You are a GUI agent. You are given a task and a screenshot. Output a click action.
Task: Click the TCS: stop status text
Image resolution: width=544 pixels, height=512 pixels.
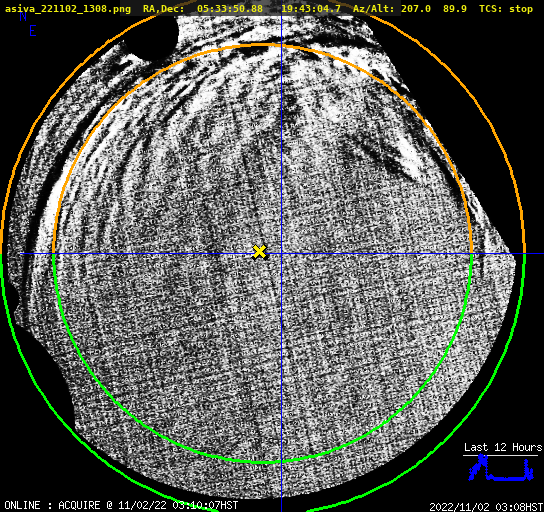pyautogui.click(x=506, y=8)
